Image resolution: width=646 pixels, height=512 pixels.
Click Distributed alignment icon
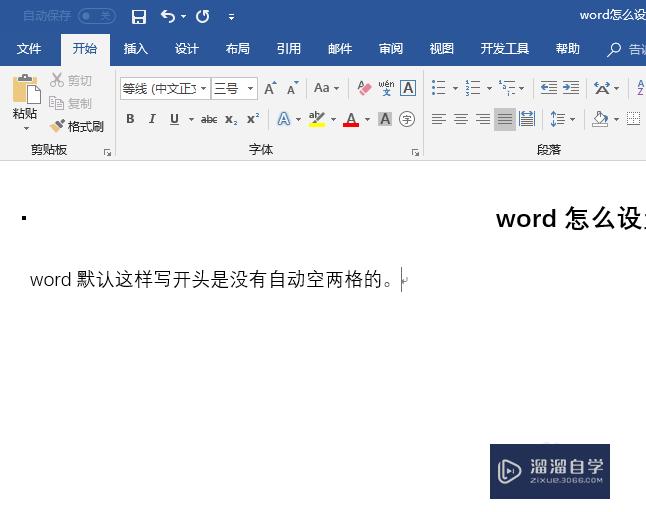point(527,119)
